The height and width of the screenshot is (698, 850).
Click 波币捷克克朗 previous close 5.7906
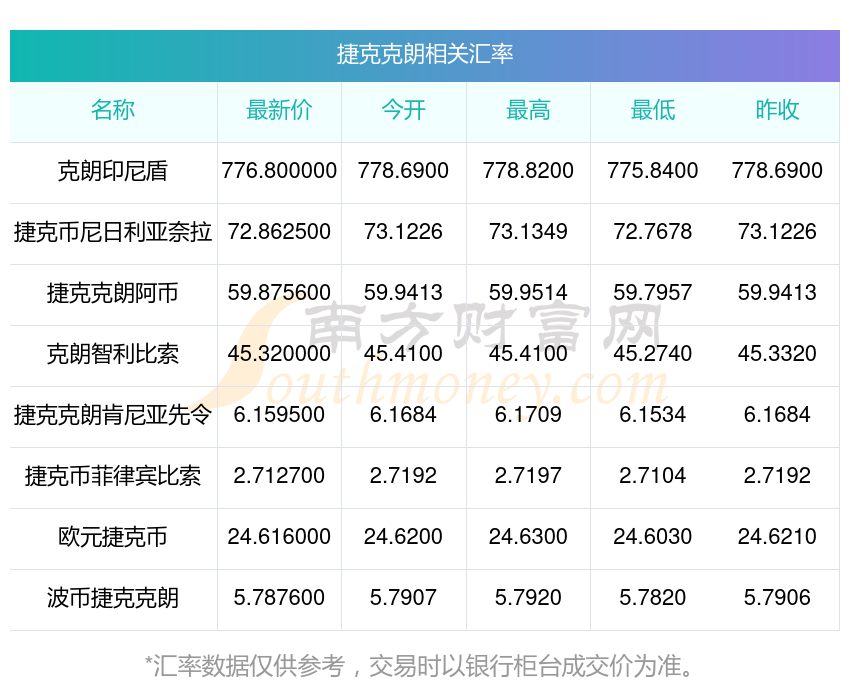(777, 598)
